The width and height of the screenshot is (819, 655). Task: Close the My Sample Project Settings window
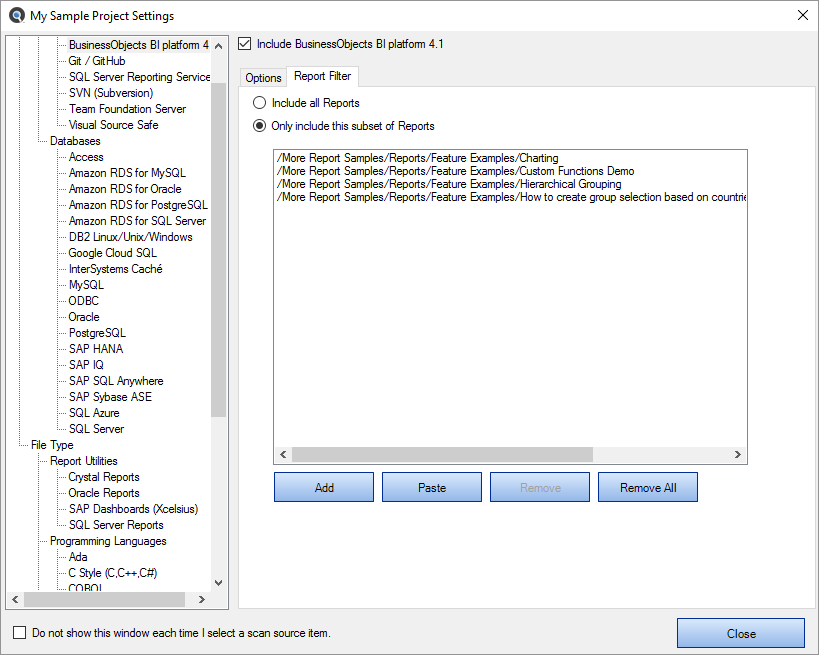point(803,15)
